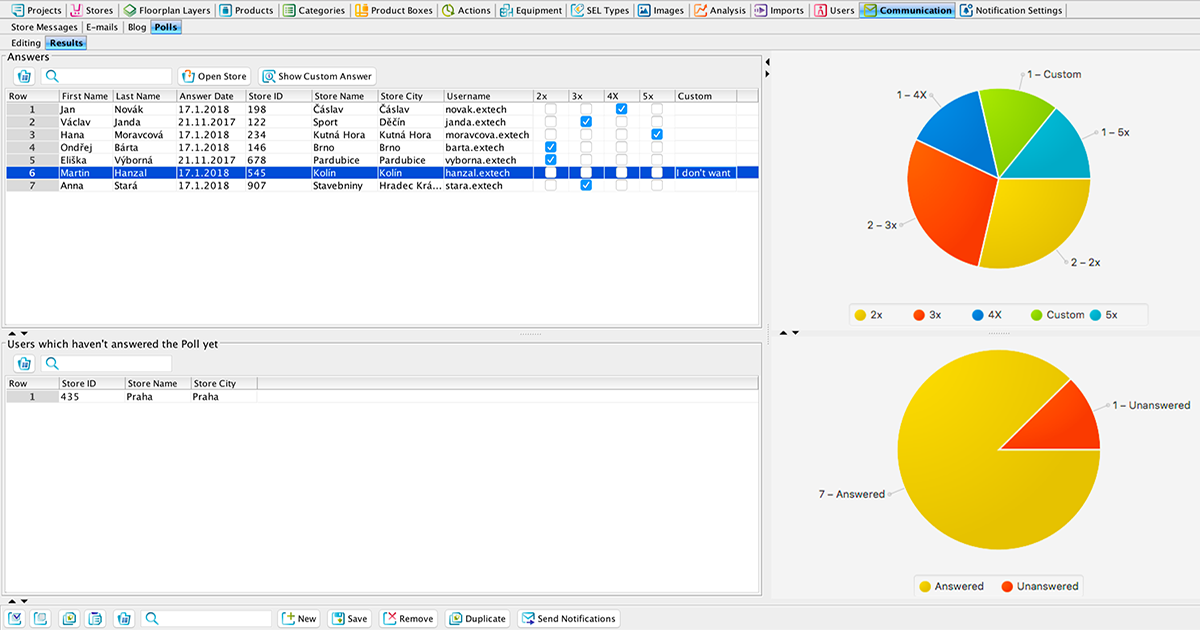Click the first select-all icon in bottom toolbar
The image size is (1200, 630).
pyautogui.click(x=17, y=619)
